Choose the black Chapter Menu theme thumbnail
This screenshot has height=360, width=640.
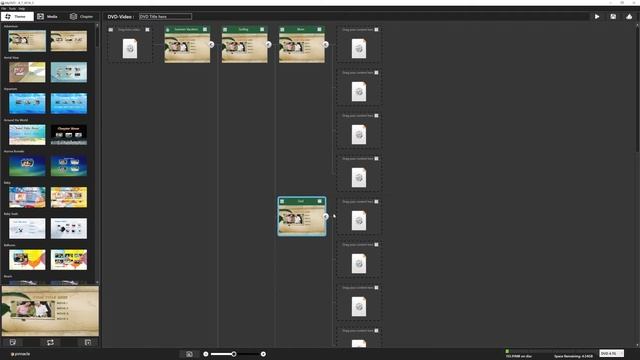coord(69,135)
